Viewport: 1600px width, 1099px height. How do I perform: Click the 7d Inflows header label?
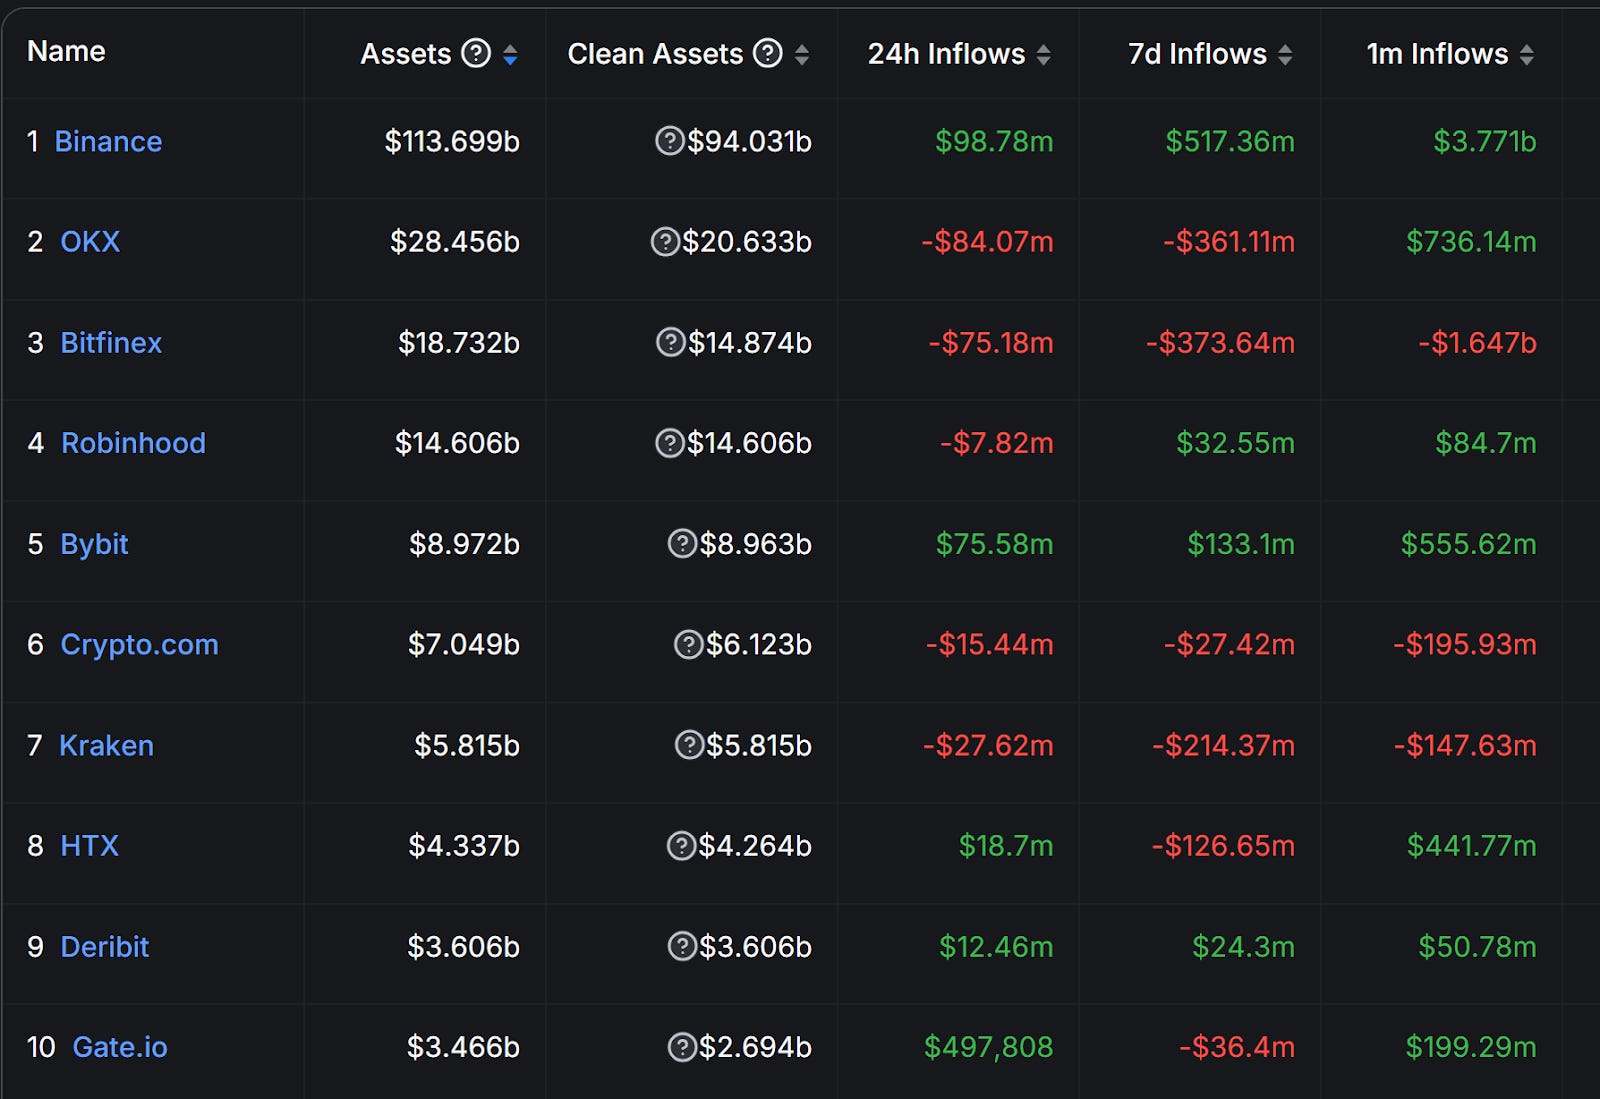click(1197, 54)
